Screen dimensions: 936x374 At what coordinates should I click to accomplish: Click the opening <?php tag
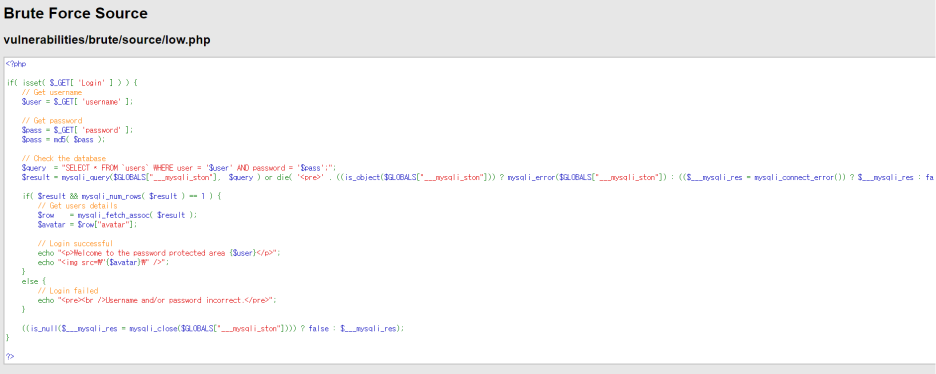click(x=16, y=63)
